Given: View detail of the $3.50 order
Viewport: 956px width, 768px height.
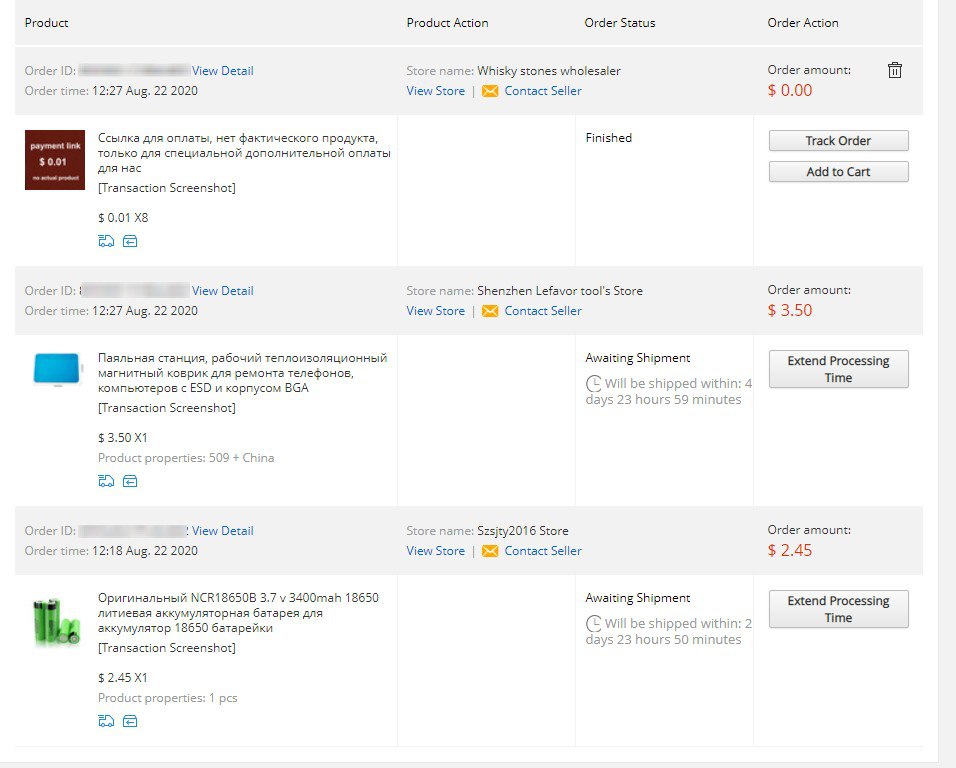Looking at the screenshot, I should click(223, 291).
